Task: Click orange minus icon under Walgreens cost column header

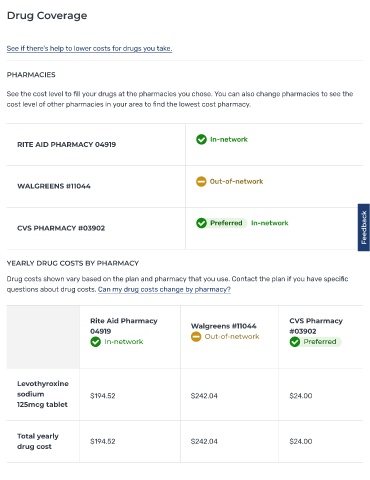Action: [196, 337]
